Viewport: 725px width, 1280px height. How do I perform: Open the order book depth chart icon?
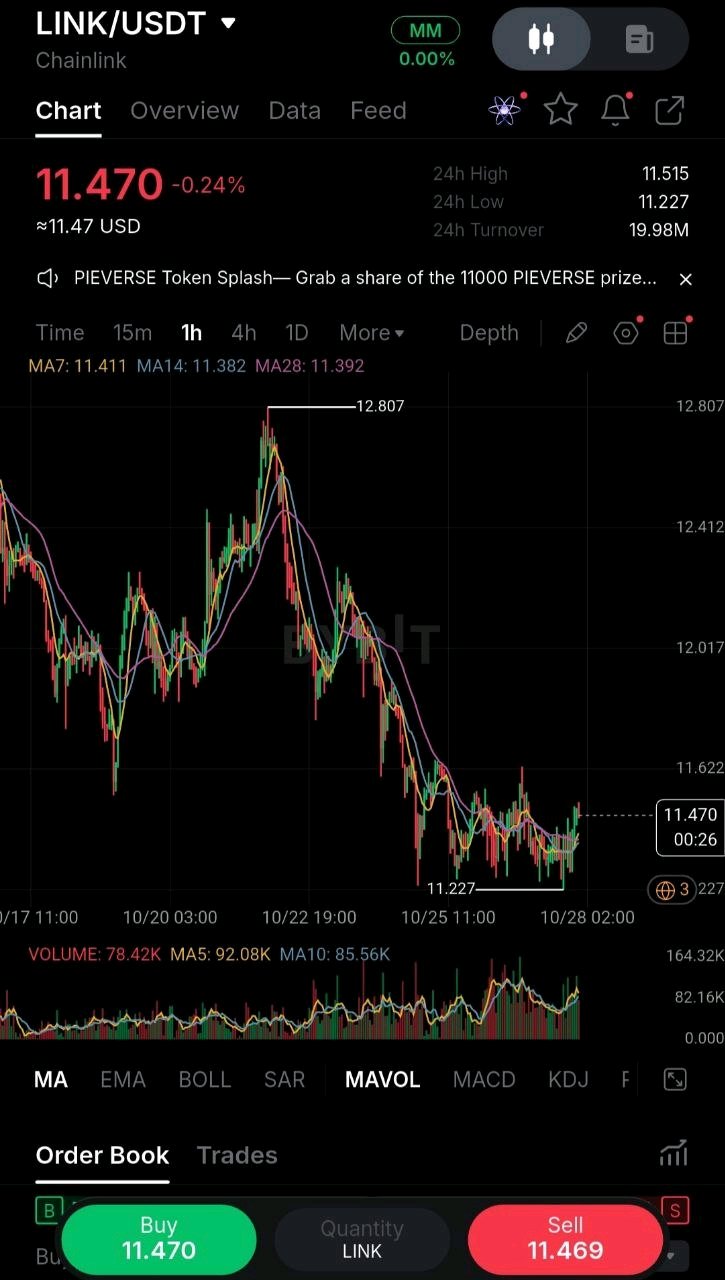pyautogui.click(x=674, y=1153)
